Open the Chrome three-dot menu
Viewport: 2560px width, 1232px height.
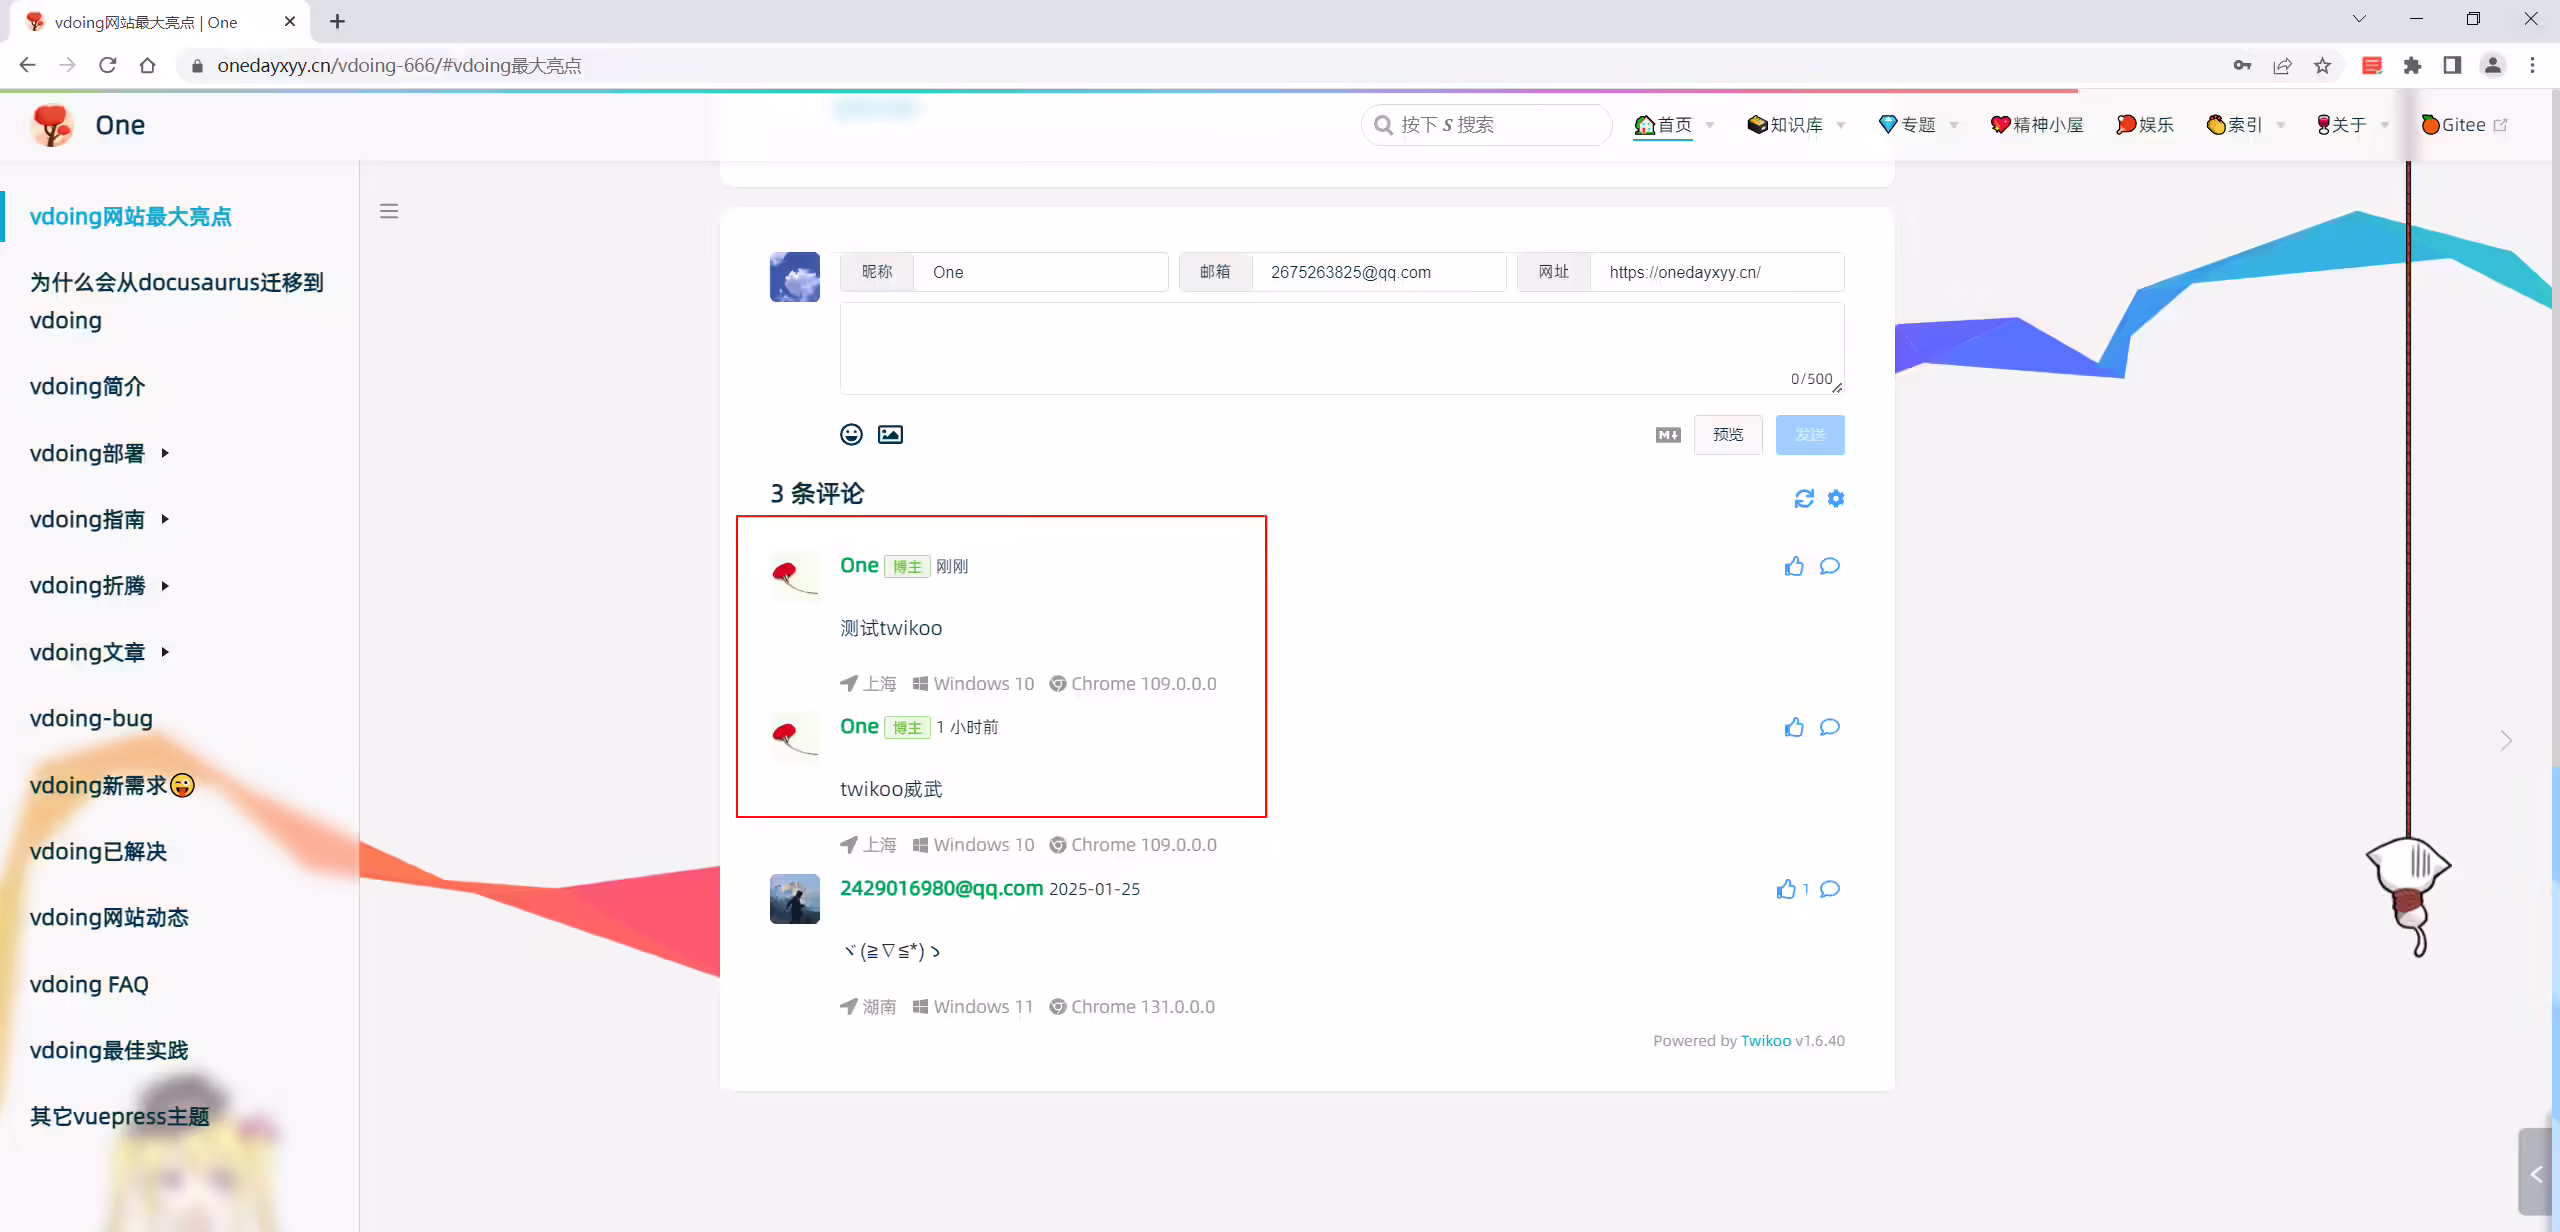[2532, 65]
